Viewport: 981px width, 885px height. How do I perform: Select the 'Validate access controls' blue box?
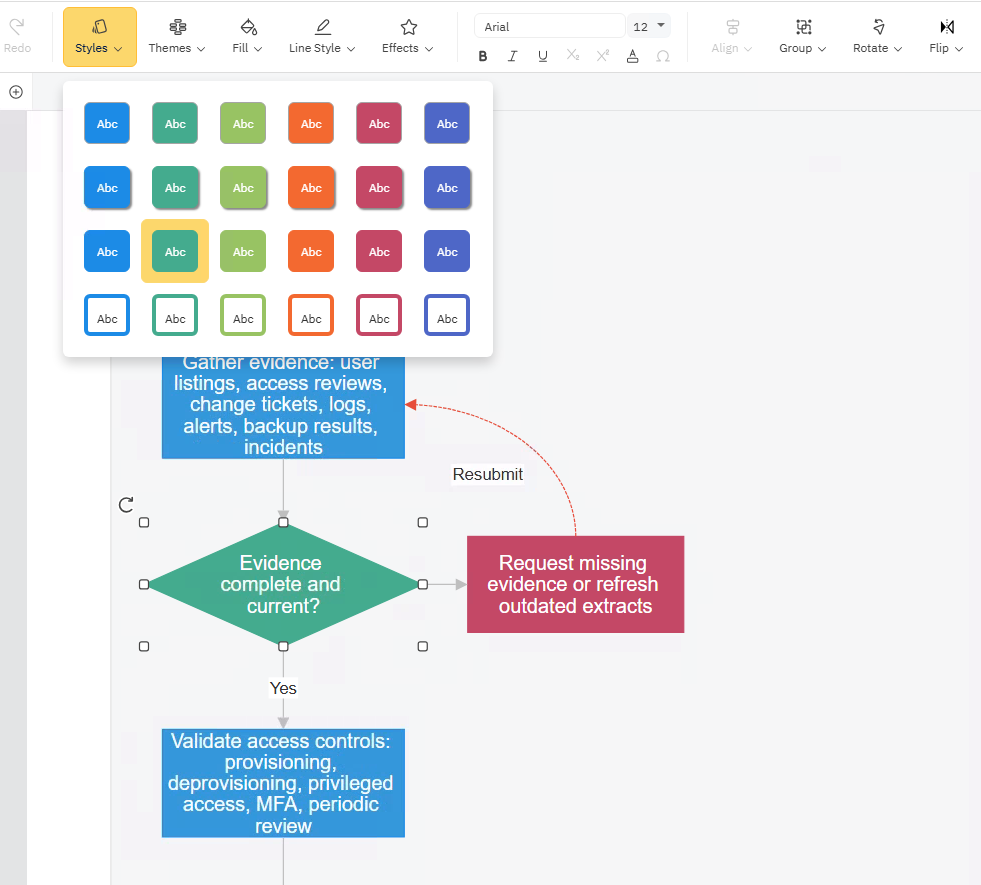click(283, 783)
